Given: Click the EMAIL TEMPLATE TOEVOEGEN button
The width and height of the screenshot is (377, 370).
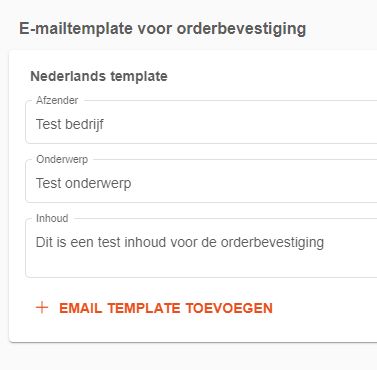Looking at the screenshot, I should pyautogui.click(x=154, y=308).
